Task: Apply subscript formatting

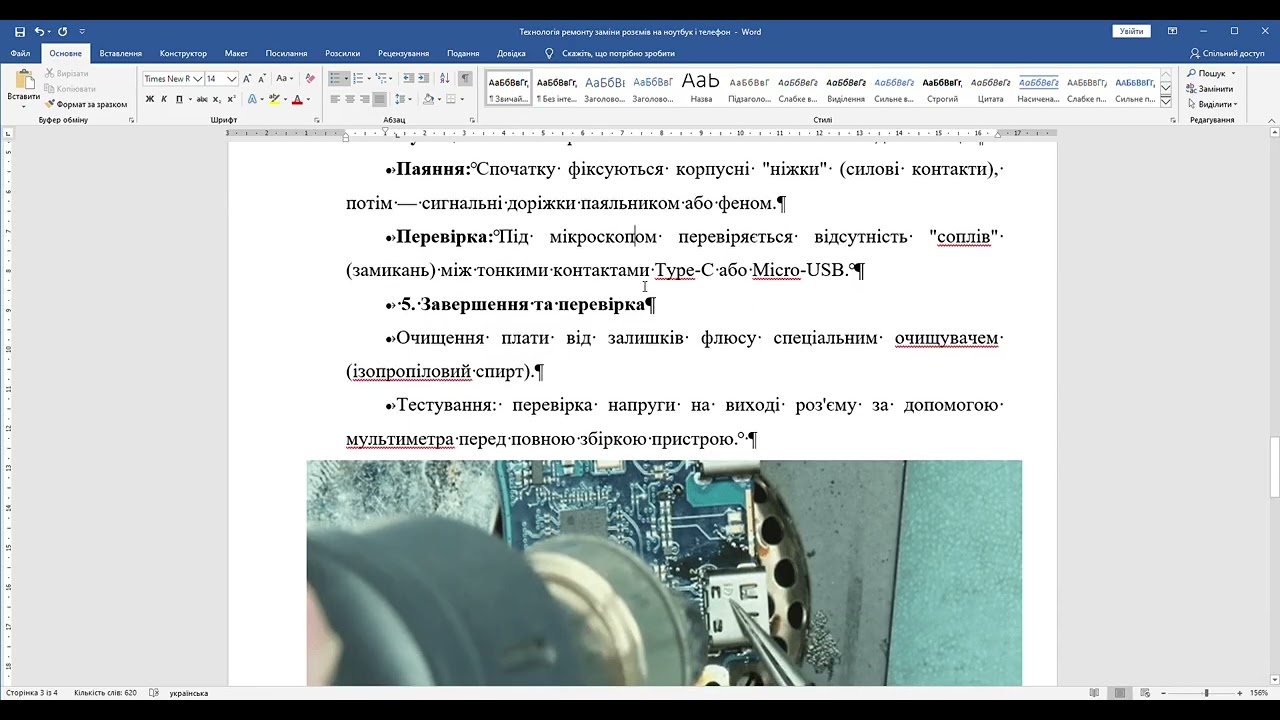Action: coord(217,99)
